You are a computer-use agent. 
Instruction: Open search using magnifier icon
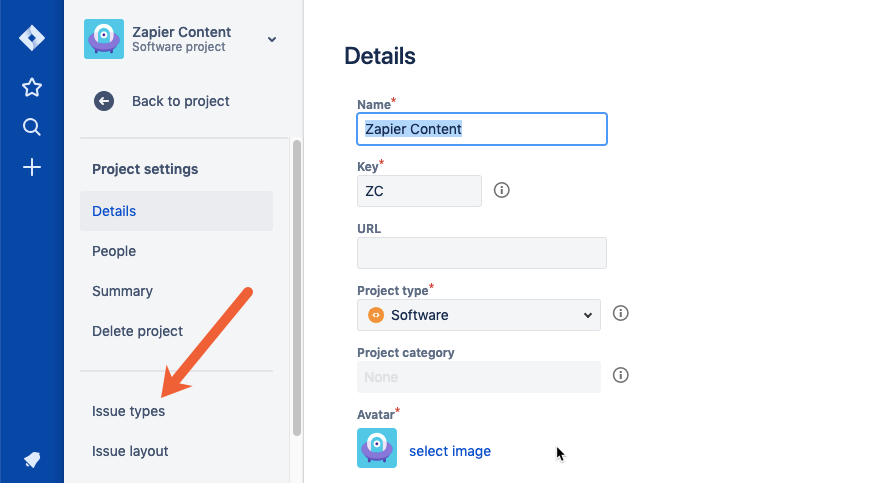(x=32, y=127)
